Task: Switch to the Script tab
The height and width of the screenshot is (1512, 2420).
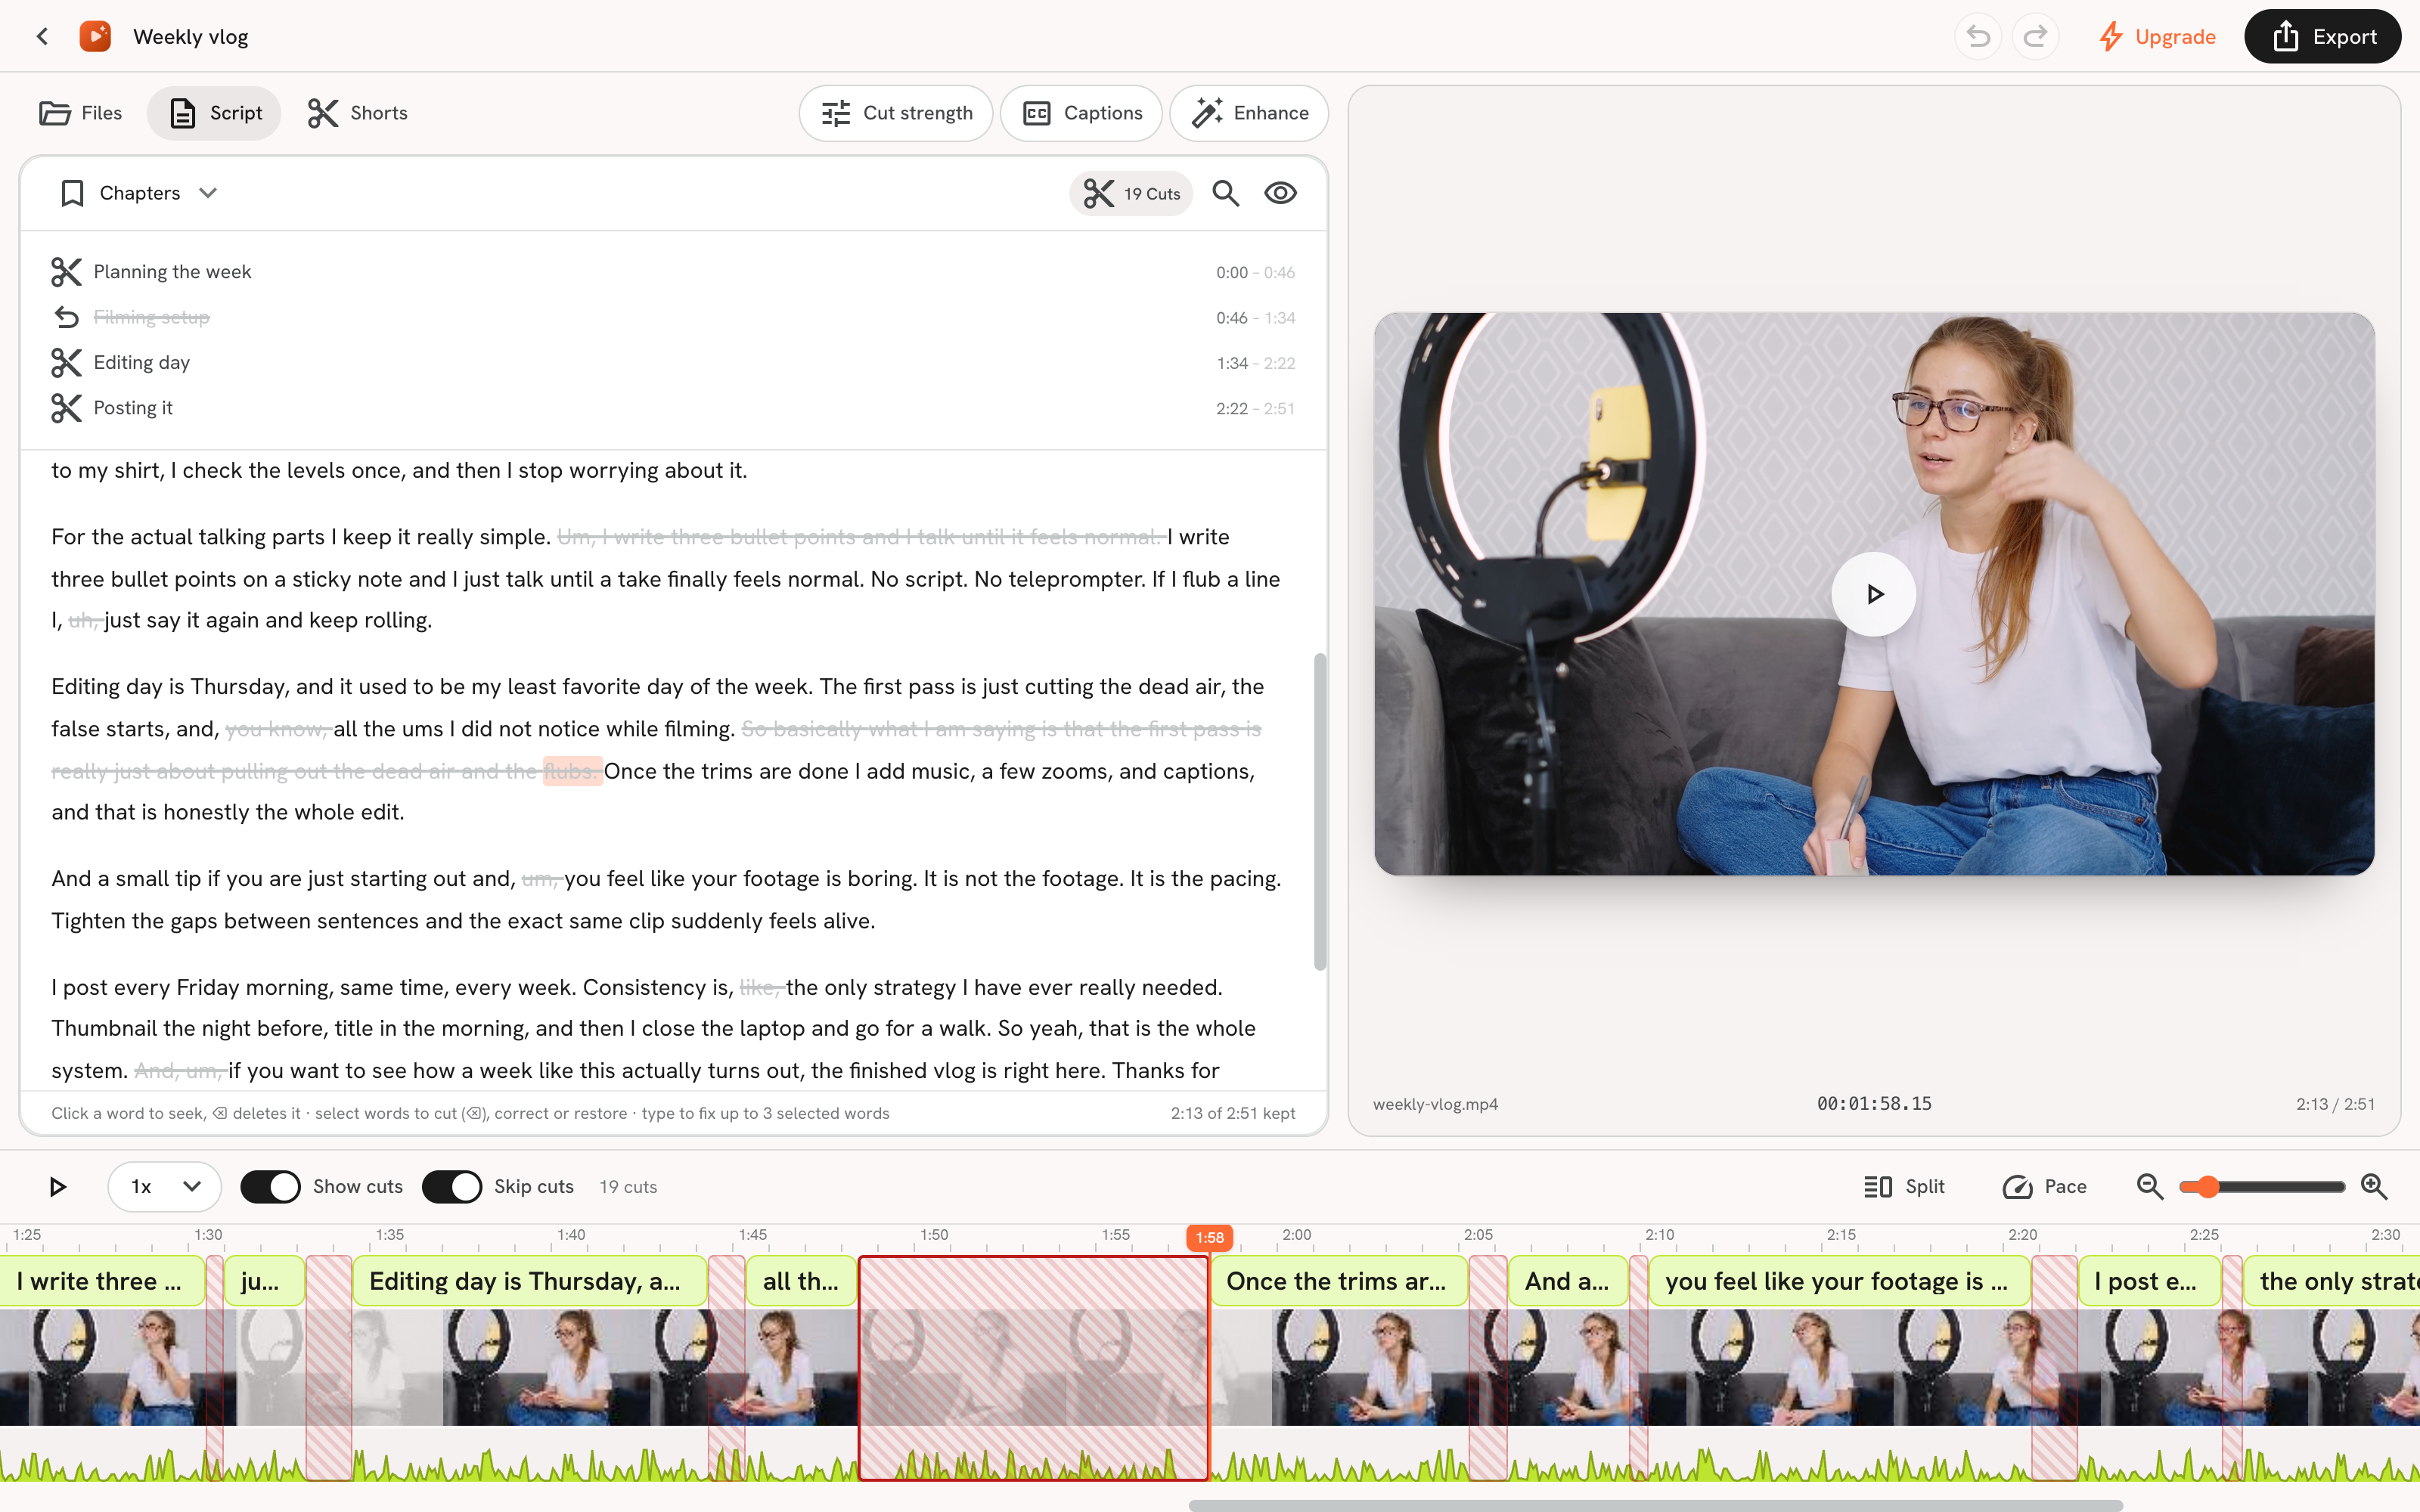Action: (x=214, y=113)
